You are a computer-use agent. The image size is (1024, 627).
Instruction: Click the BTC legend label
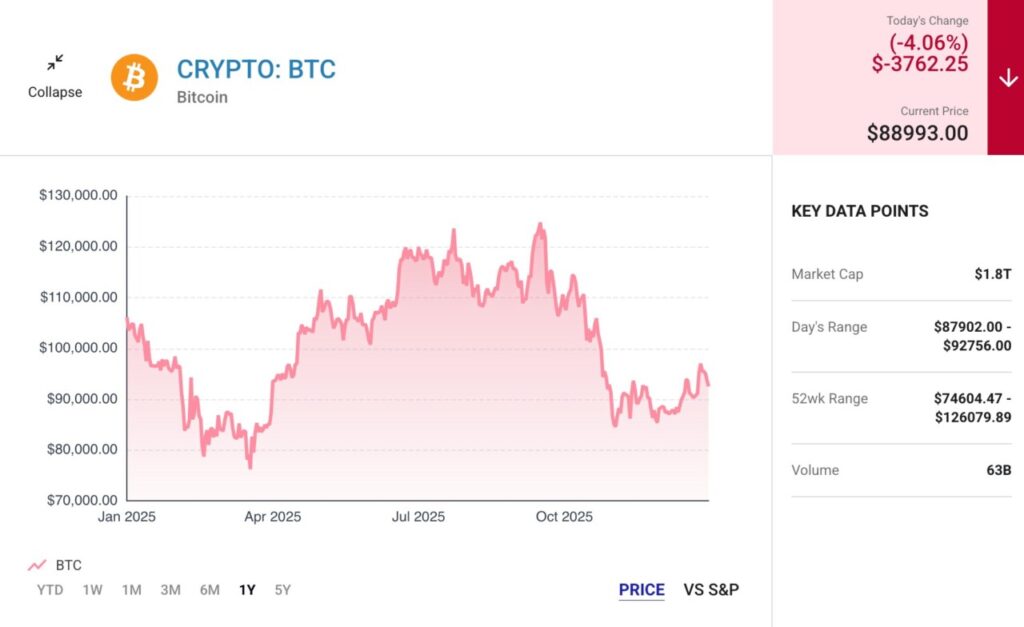pos(68,565)
